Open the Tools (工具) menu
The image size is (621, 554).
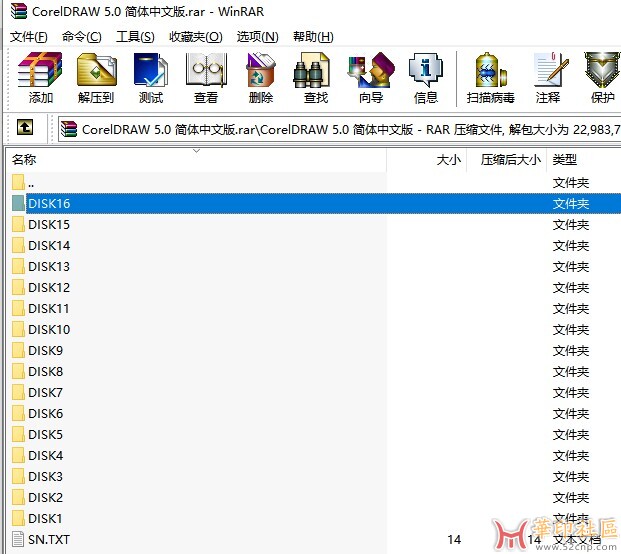click(x=135, y=37)
